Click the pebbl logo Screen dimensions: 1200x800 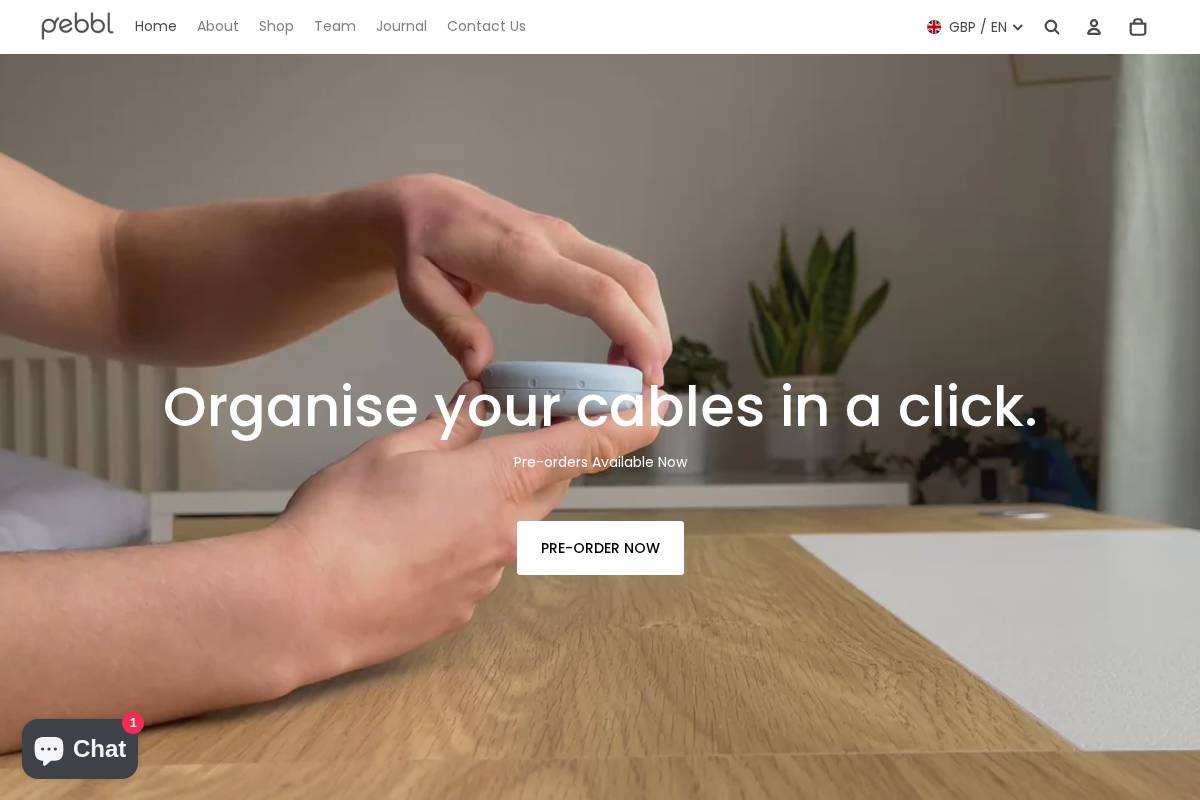[77, 26]
